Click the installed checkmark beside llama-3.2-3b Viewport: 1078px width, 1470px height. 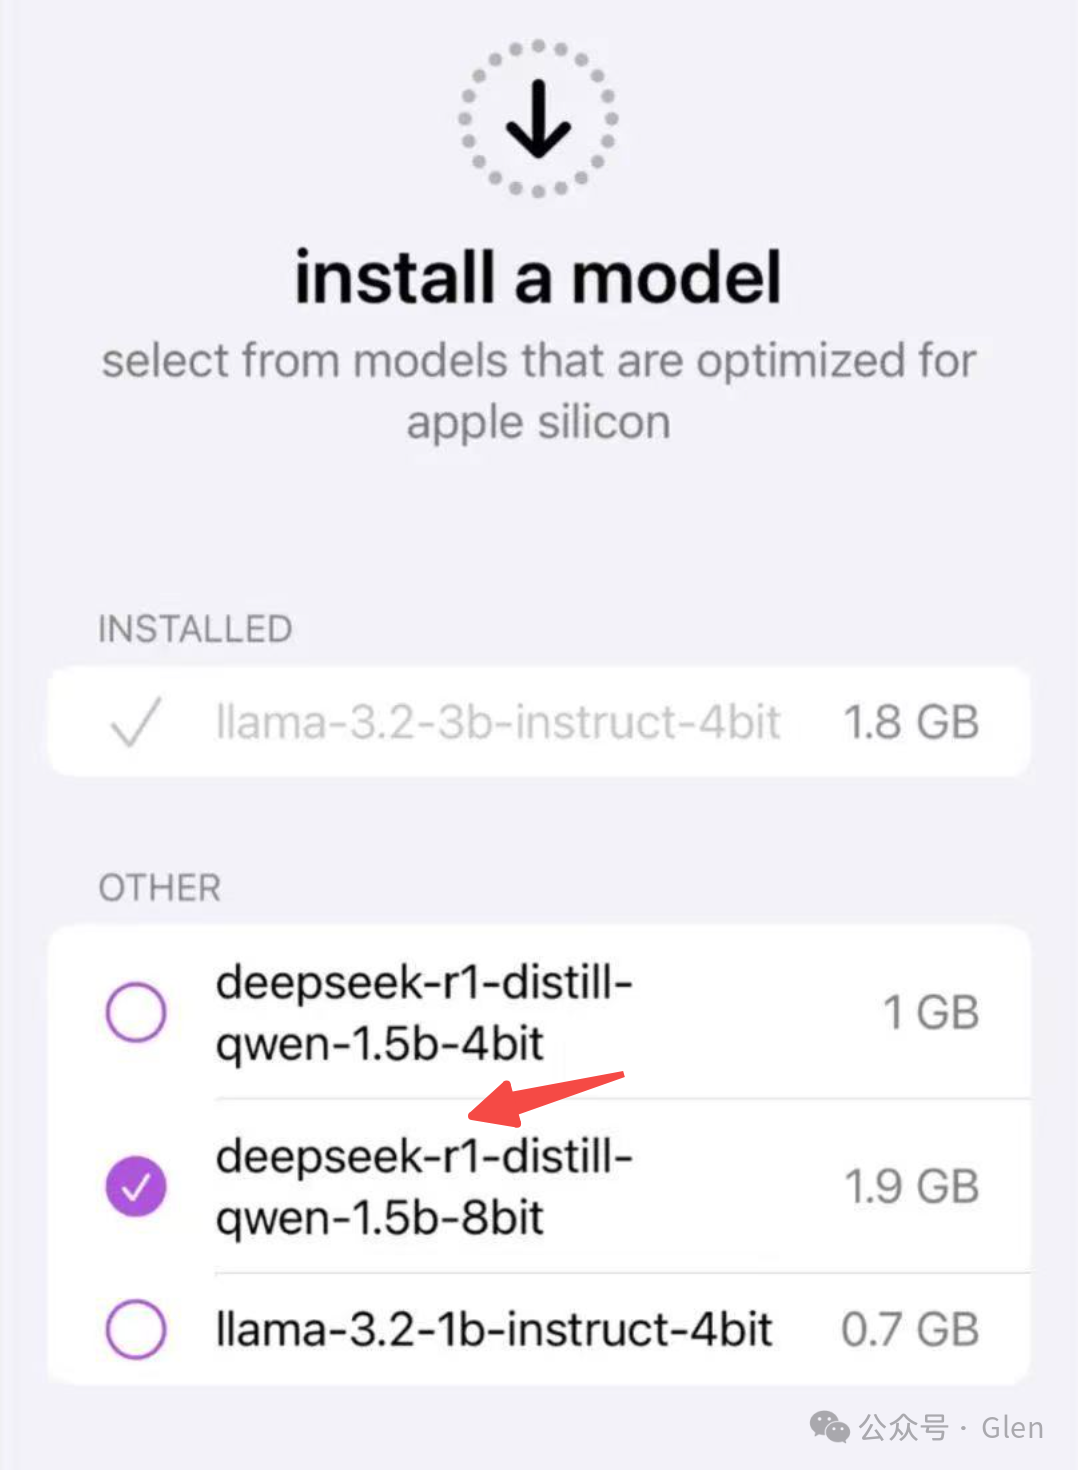click(136, 722)
